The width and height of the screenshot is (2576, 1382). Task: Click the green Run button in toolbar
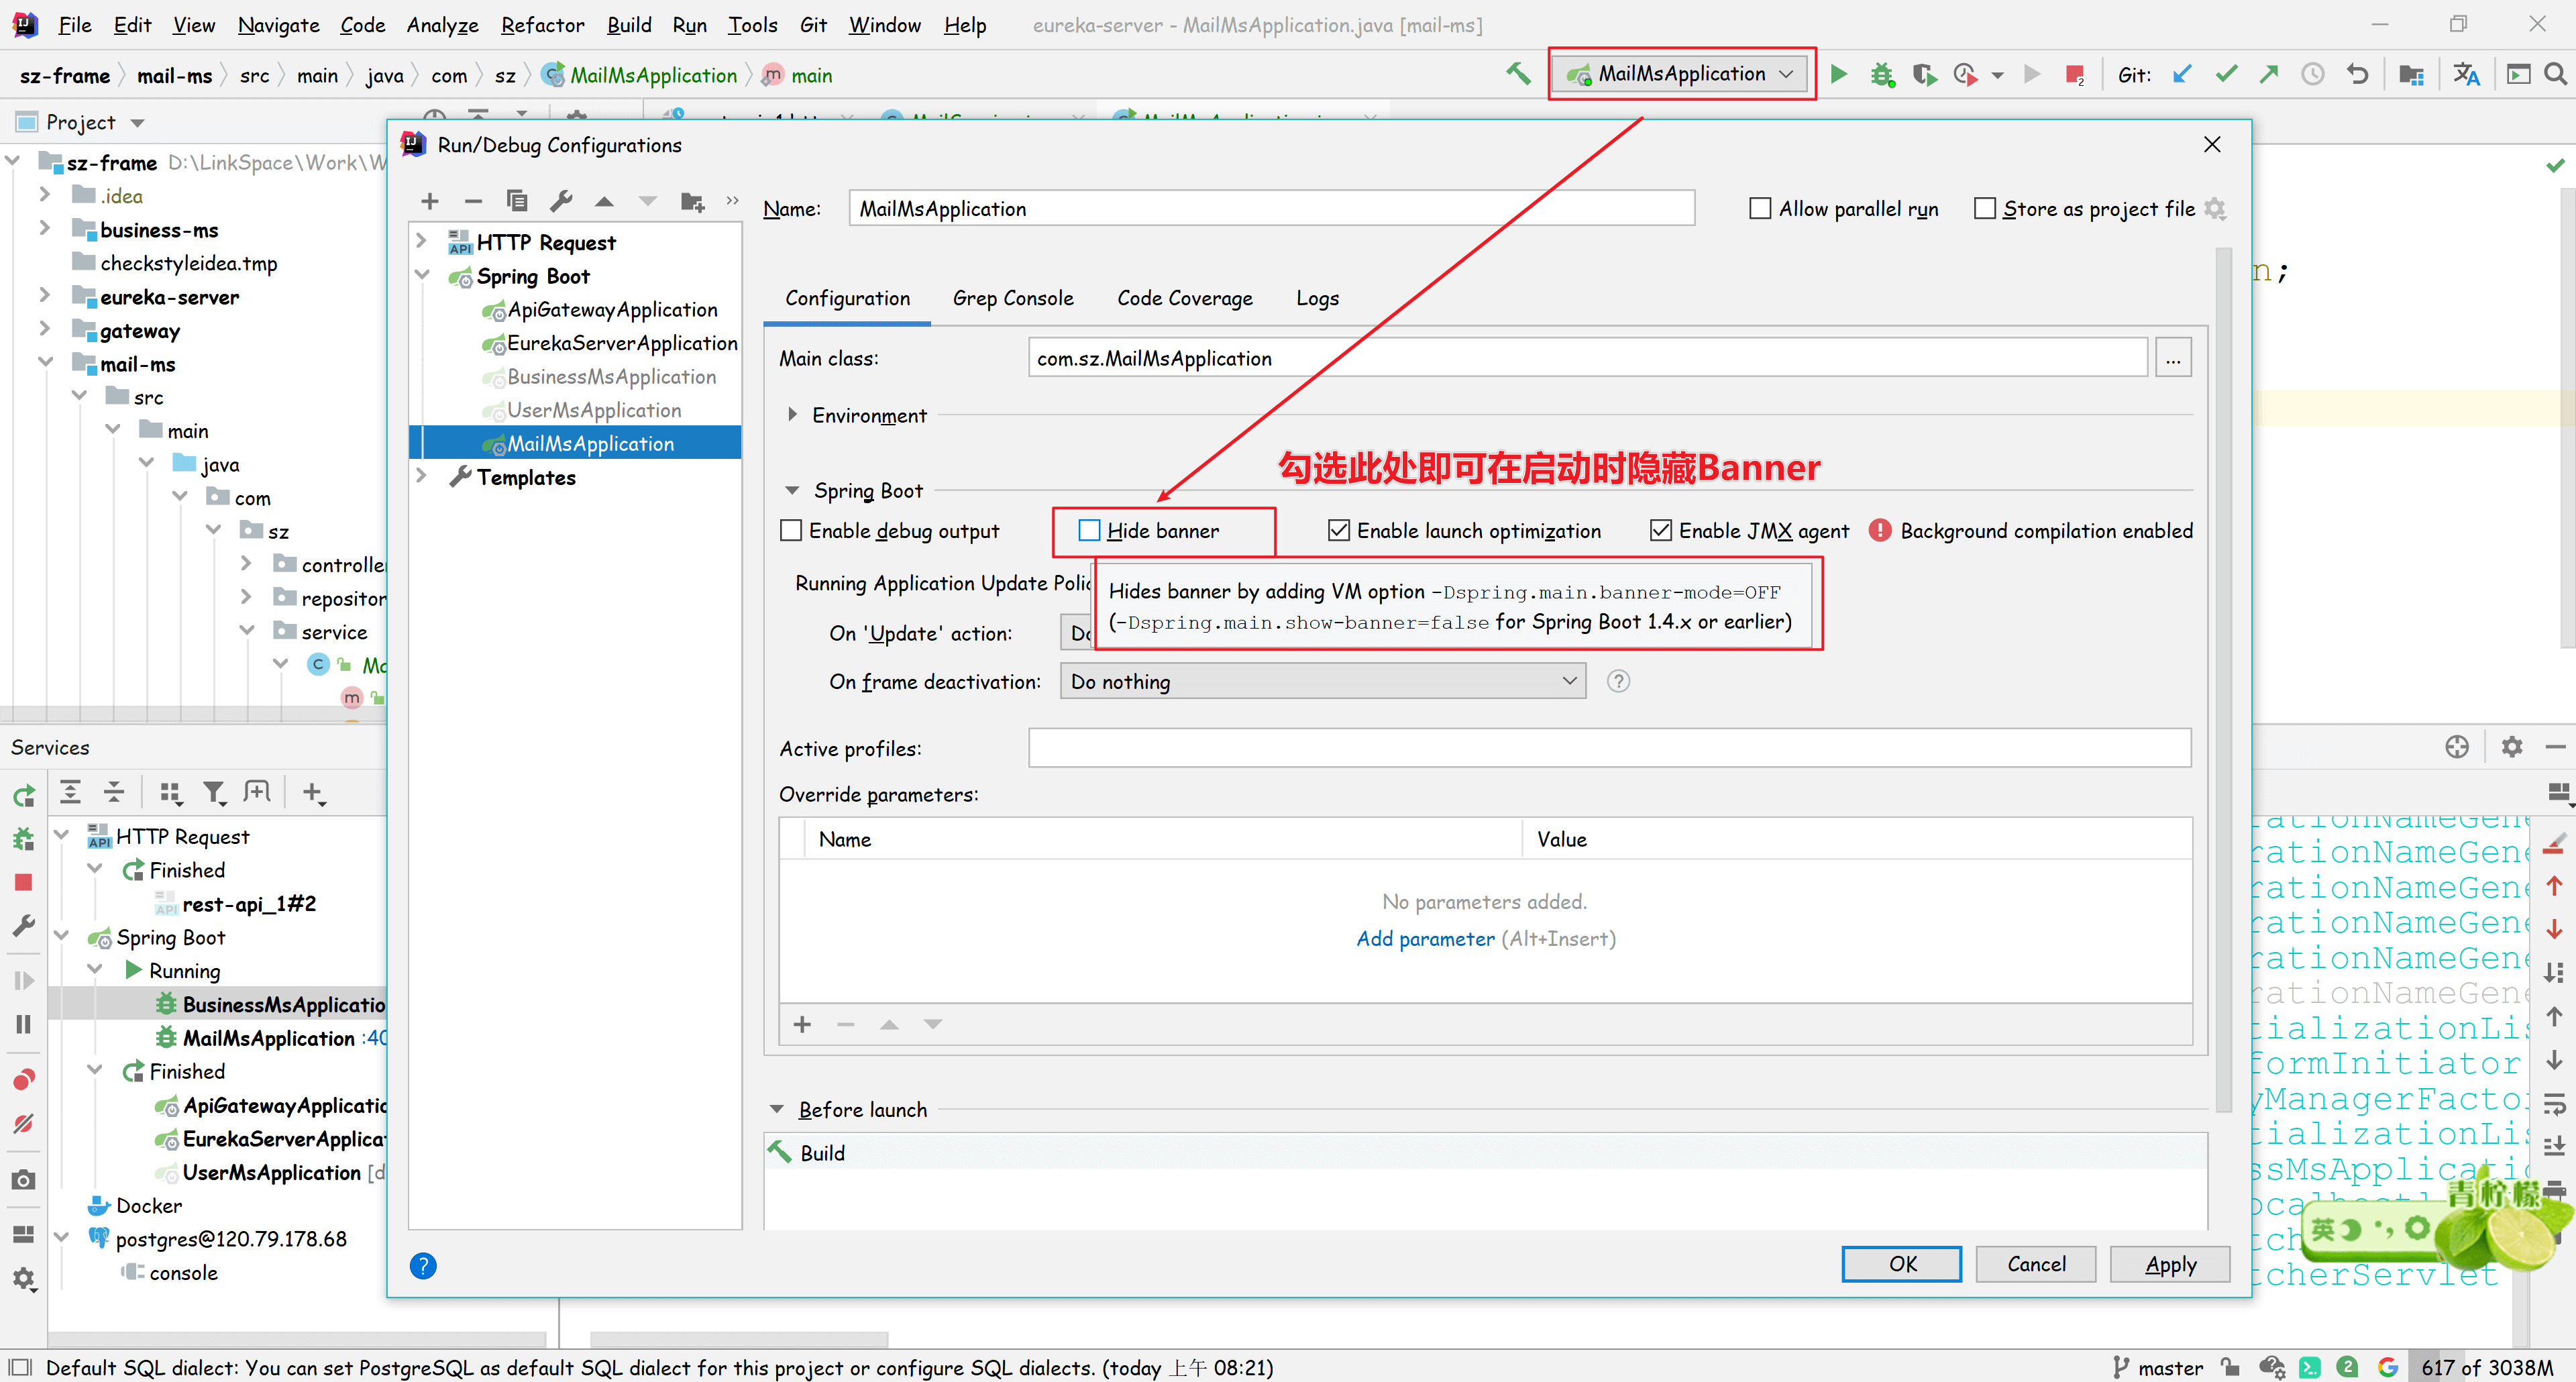1838,74
